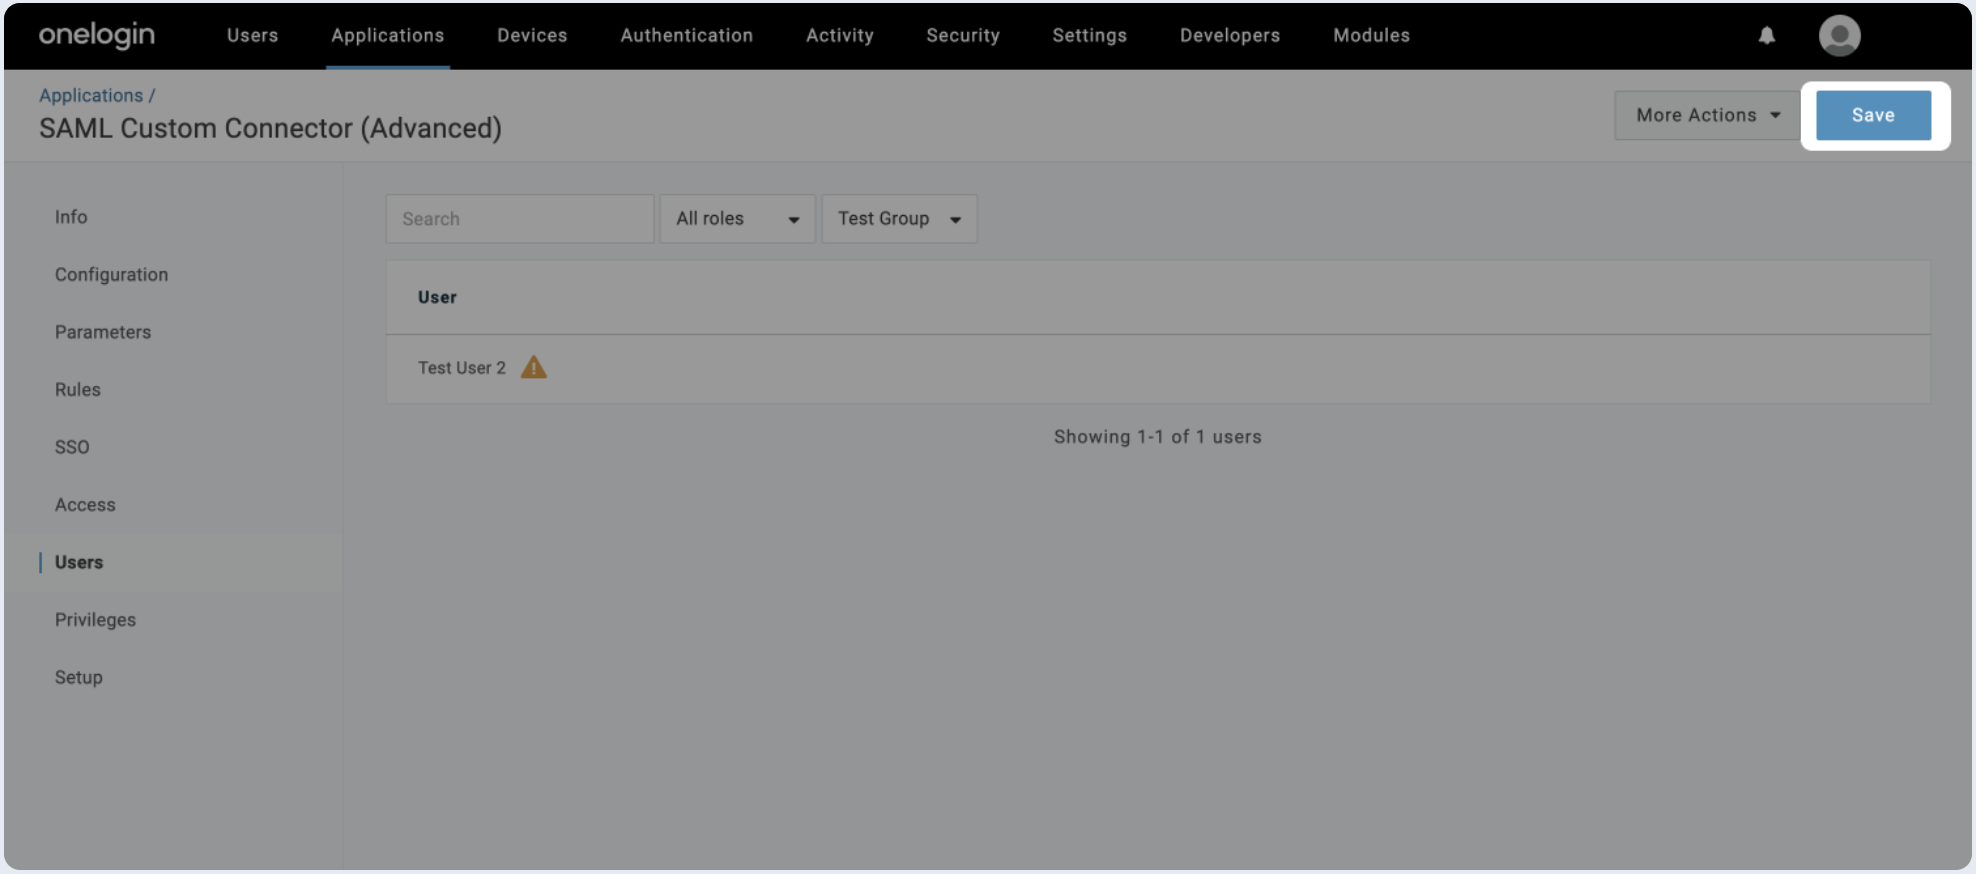Focus the Search users input field
1976x874 pixels.
(x=519, y=219)
